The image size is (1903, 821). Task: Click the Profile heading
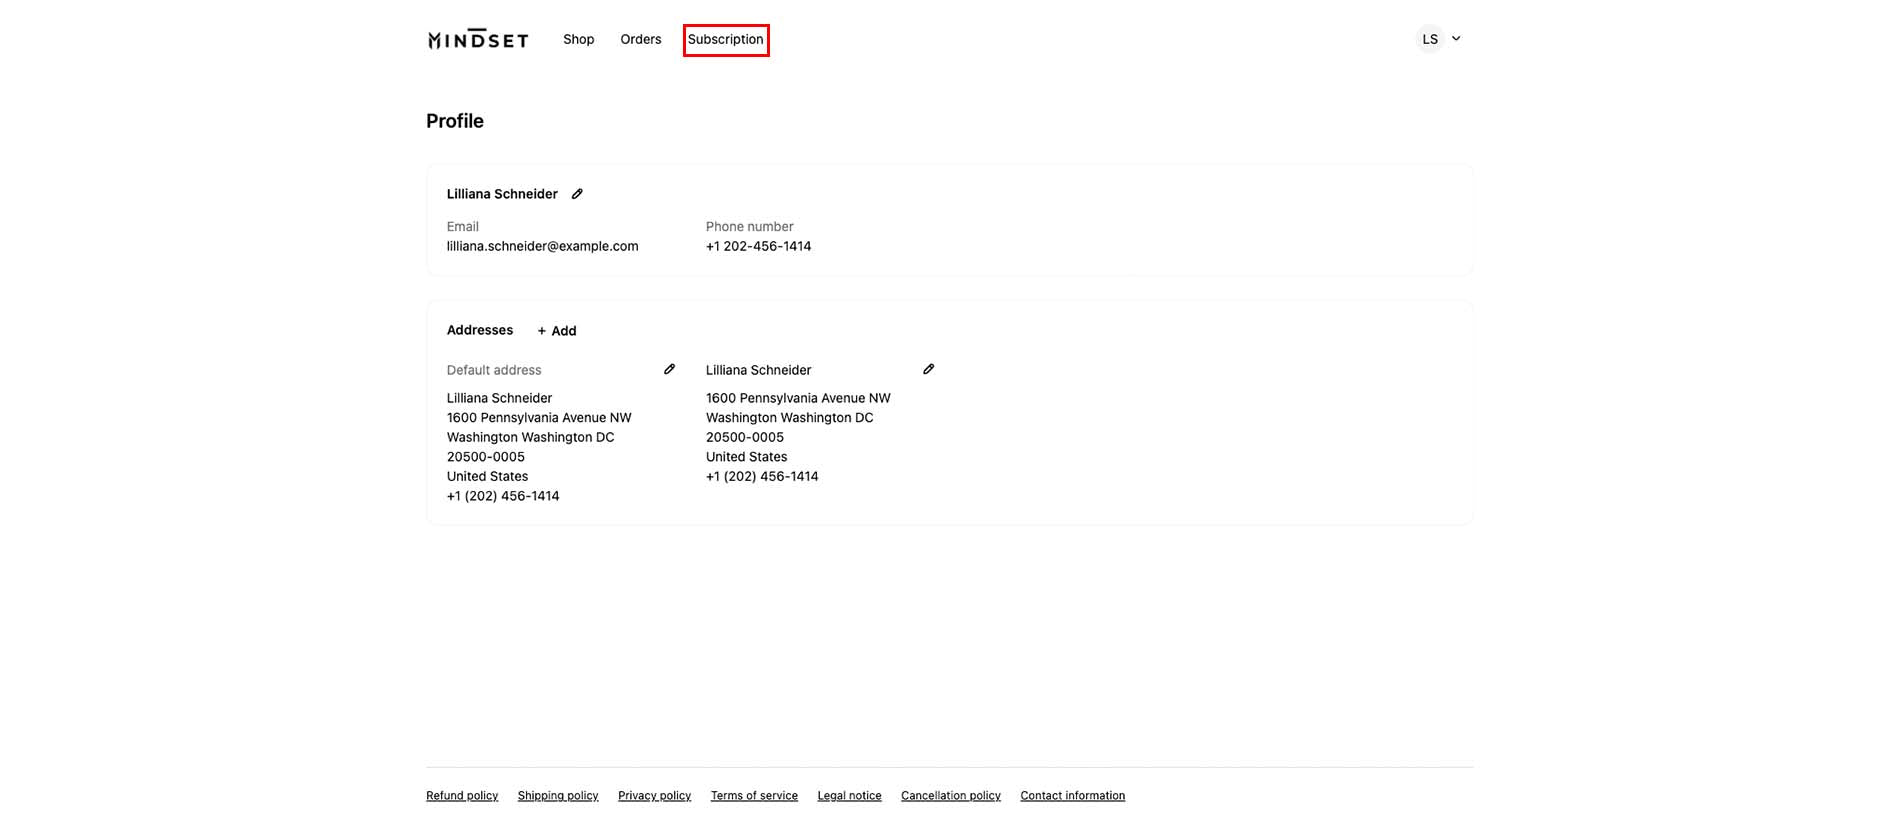tap(455, 121)
